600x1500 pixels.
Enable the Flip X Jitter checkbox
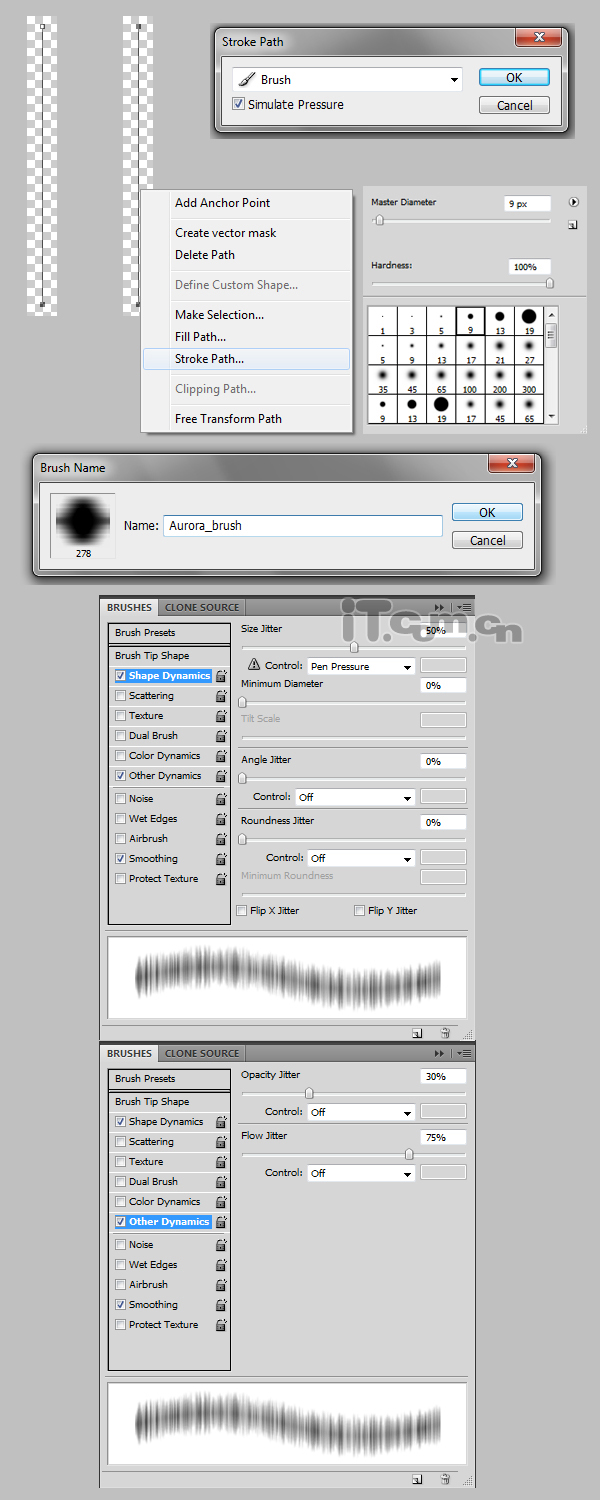[x=242, y=911]
